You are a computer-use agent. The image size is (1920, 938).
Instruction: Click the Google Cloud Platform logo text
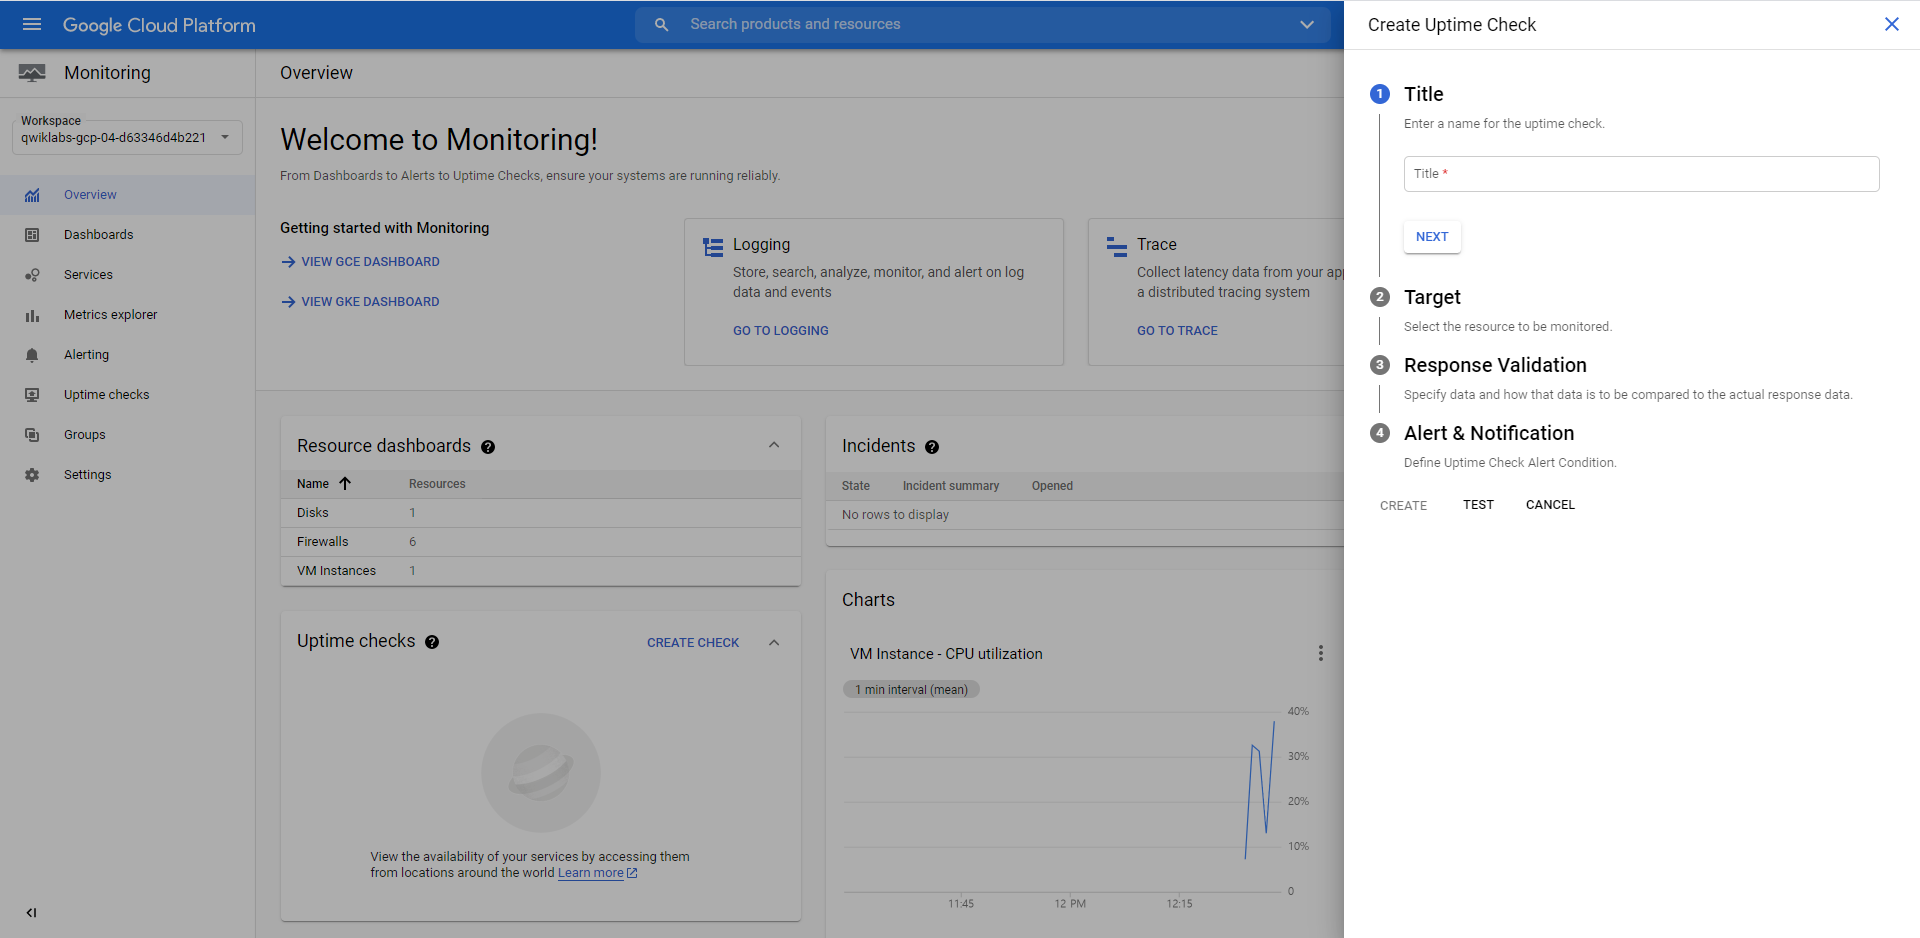pos(159,25)
